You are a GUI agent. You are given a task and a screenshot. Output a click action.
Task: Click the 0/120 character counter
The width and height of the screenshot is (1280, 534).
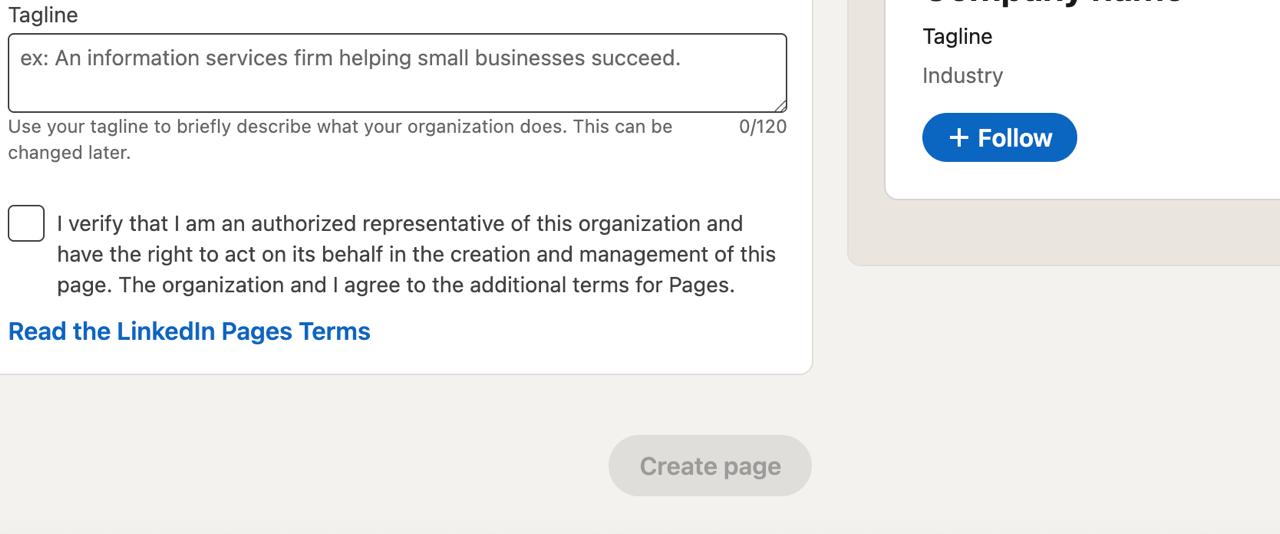tap(762, 127)
